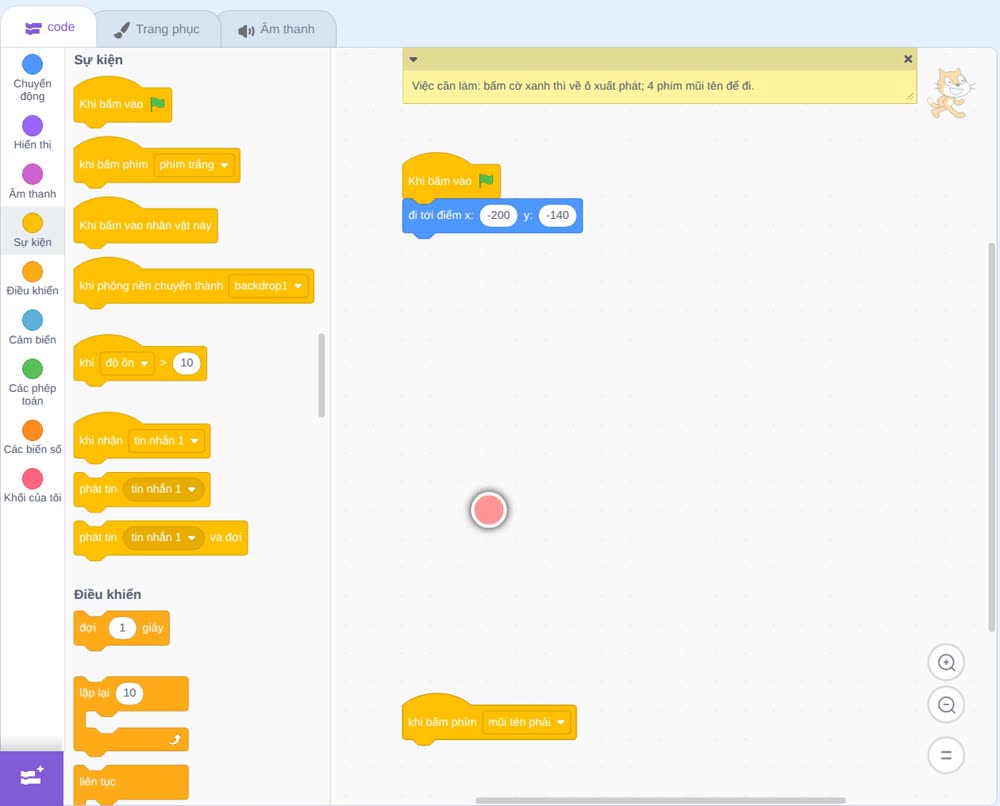Select the Sự kiện category circle
Viewport: 1000px width, 806px height.
point(33,223)
